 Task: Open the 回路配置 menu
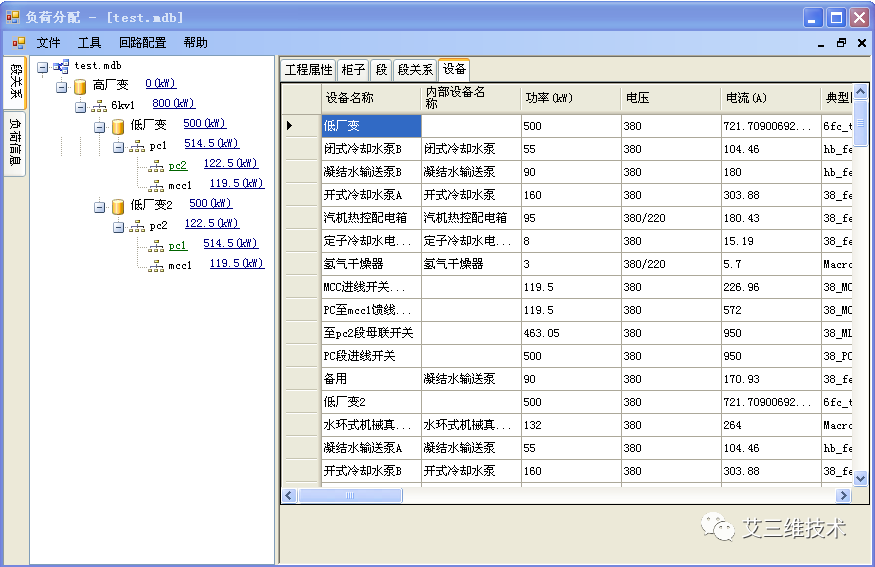(143, 43)
